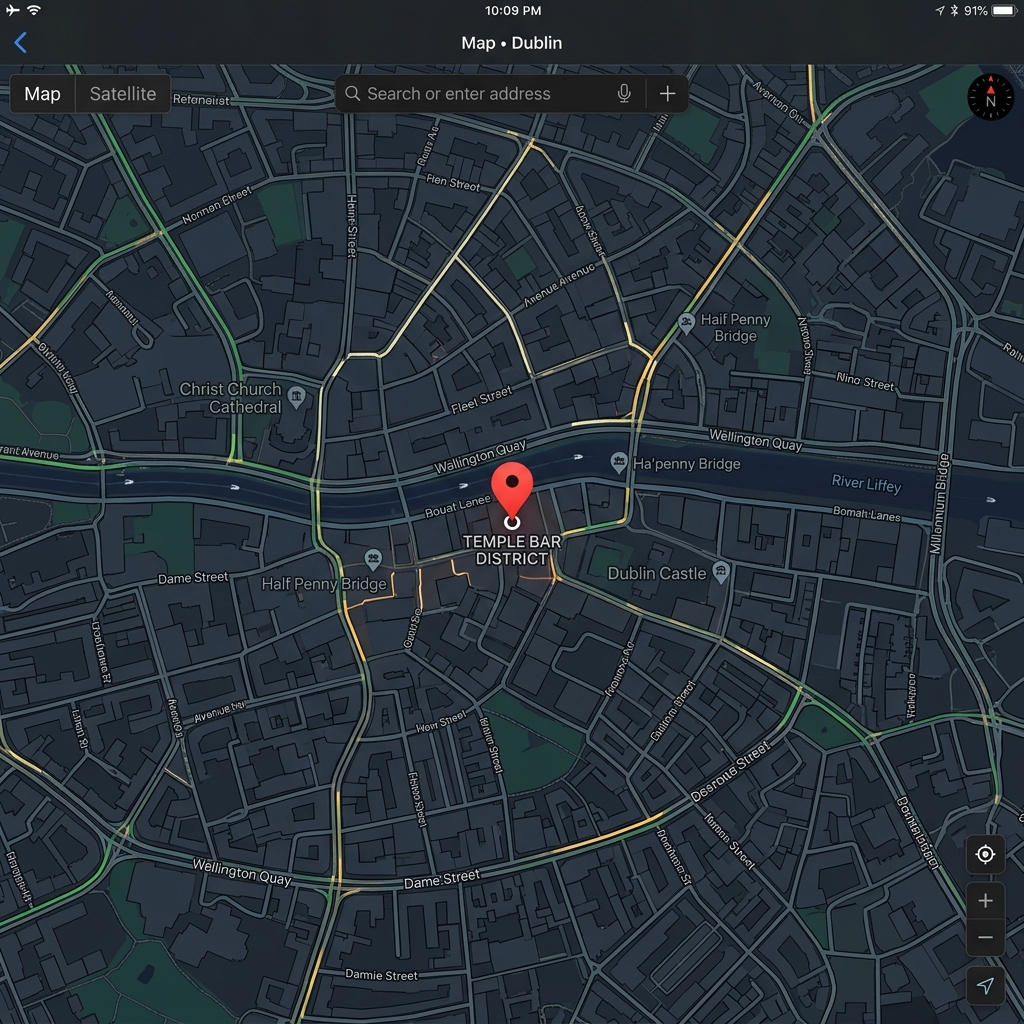Tap the microphone voice search icon
Screen dimensions: 1024x1024
[624, 94]
